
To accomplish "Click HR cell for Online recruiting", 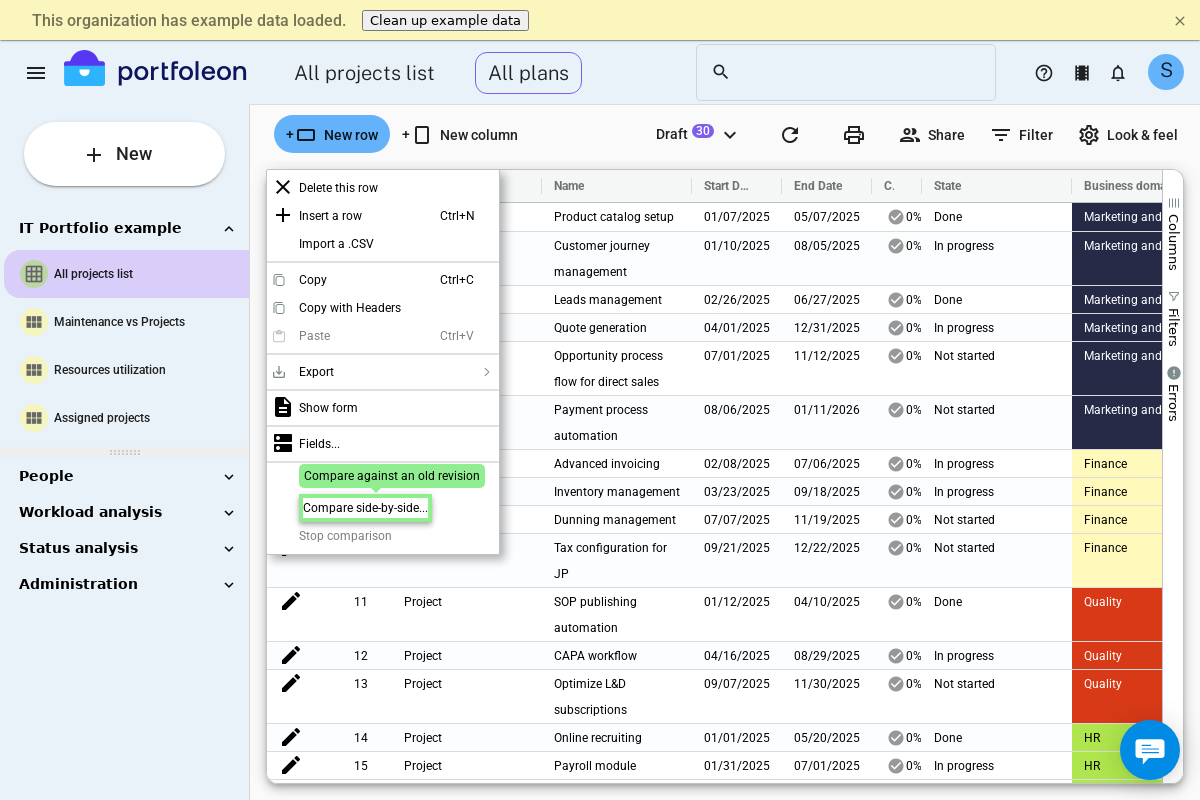I will click(x=1117, y=738).
